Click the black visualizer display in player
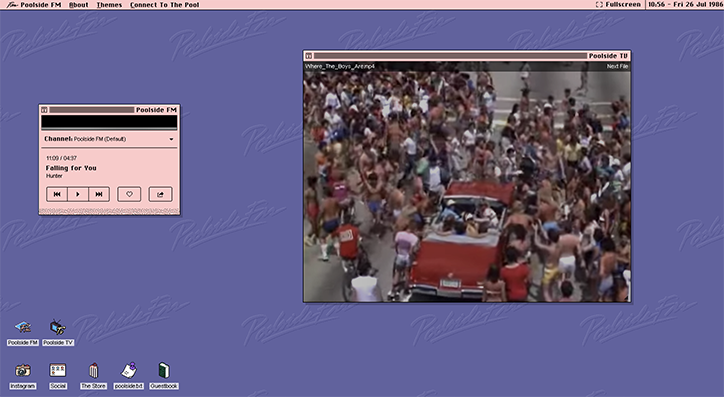 click(109, 122)
